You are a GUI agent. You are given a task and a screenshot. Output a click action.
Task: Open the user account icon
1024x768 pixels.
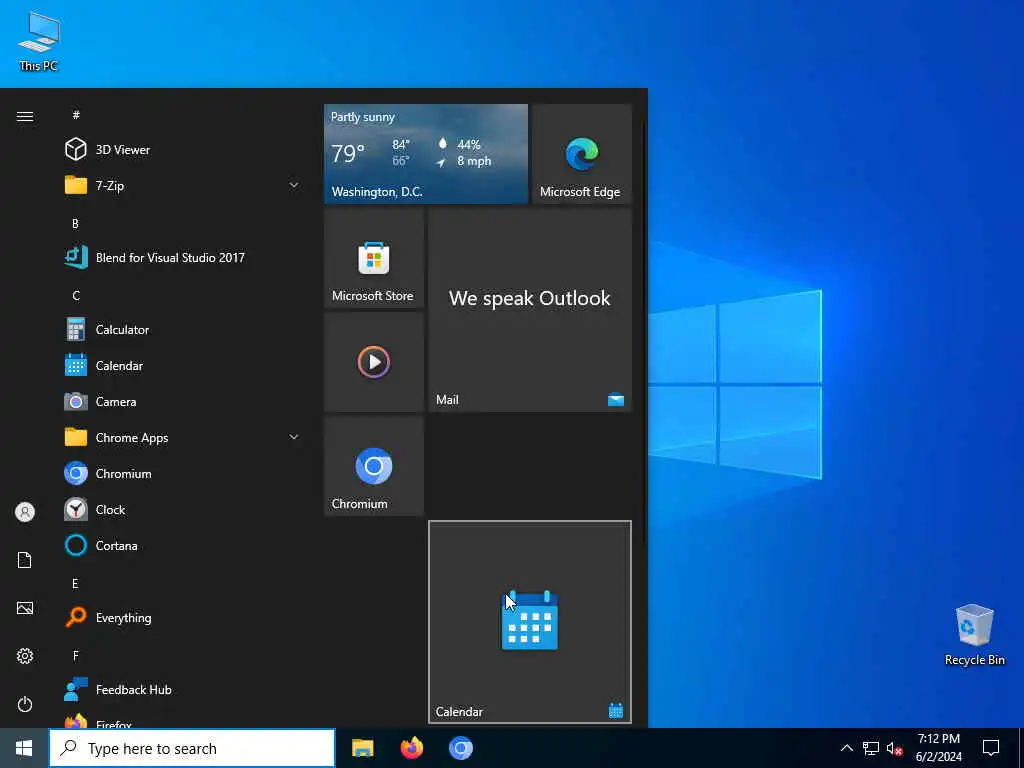[x=25, y=512]
